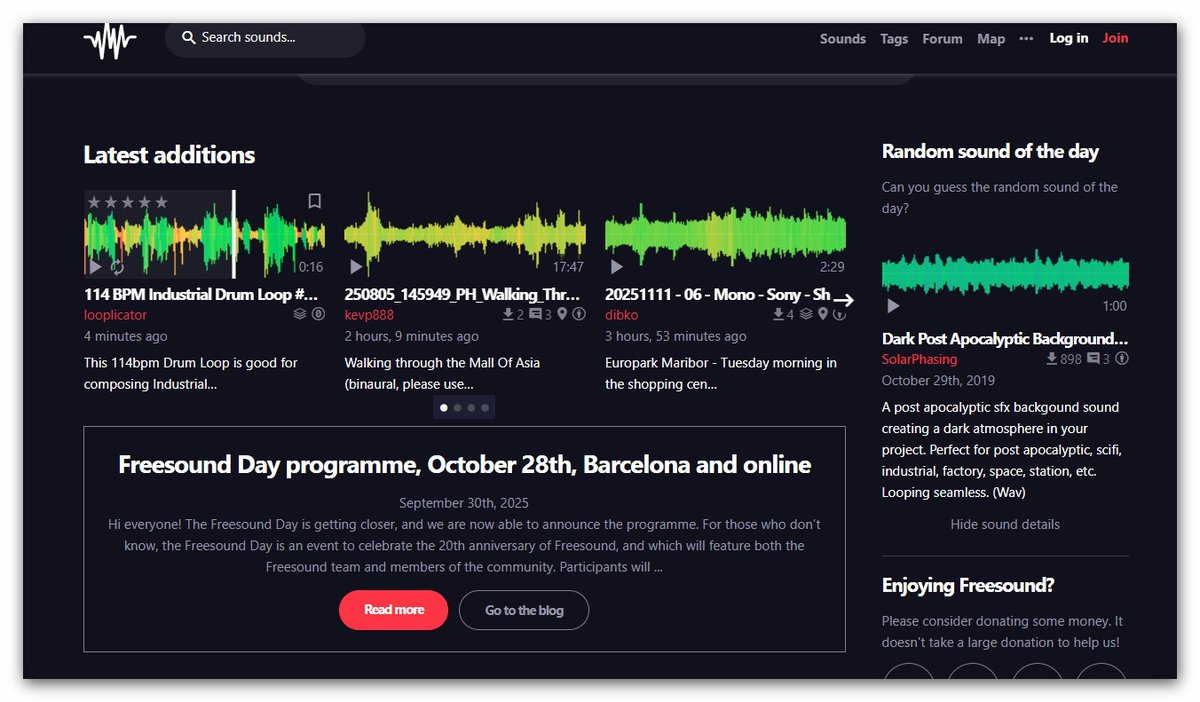The height and width of the screenshot is (702, 1200).
Task: Click the 17:47 duration label
Action: click(x=568, y=267)
